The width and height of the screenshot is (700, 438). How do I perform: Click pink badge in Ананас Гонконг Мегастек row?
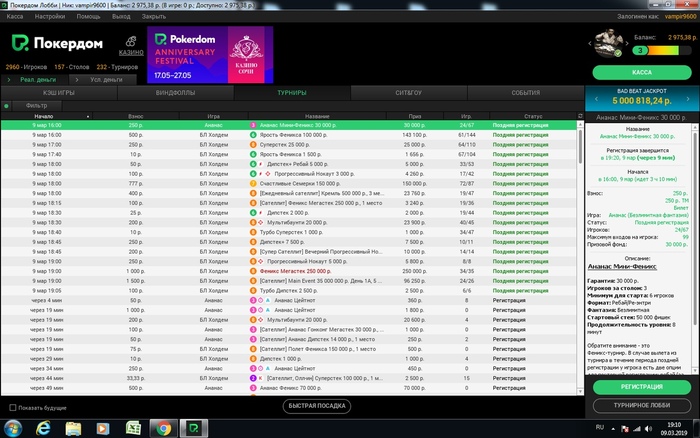click(253, 330)
